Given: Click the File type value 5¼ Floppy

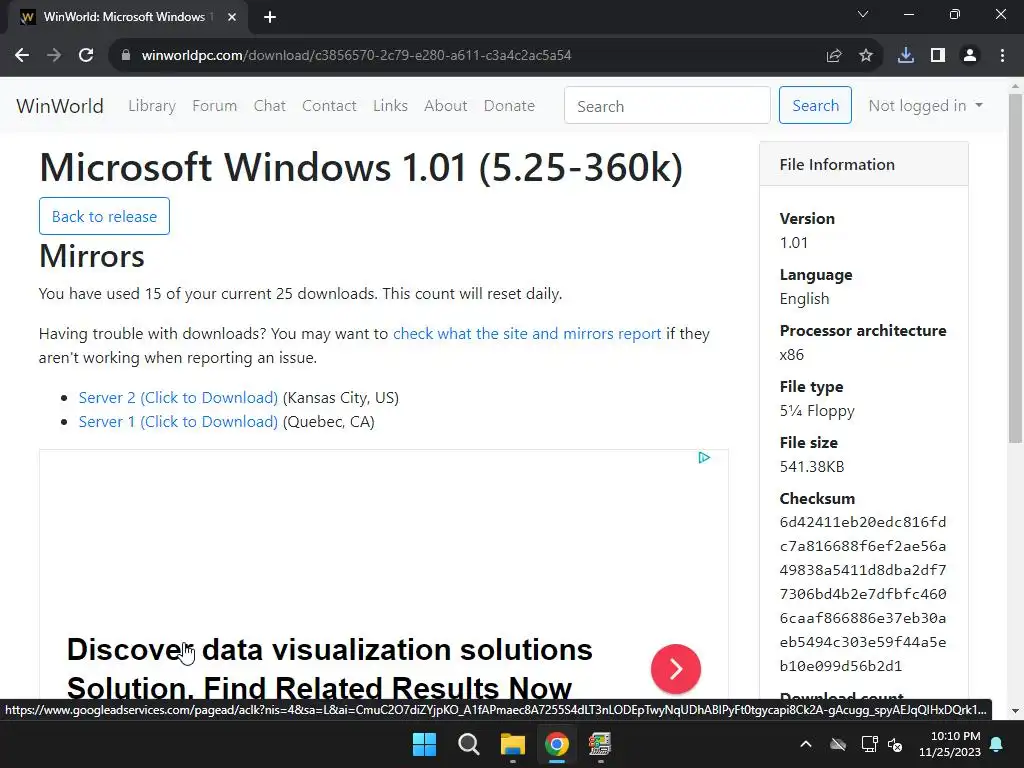Looking at the screenshot, I should [817, 411].
